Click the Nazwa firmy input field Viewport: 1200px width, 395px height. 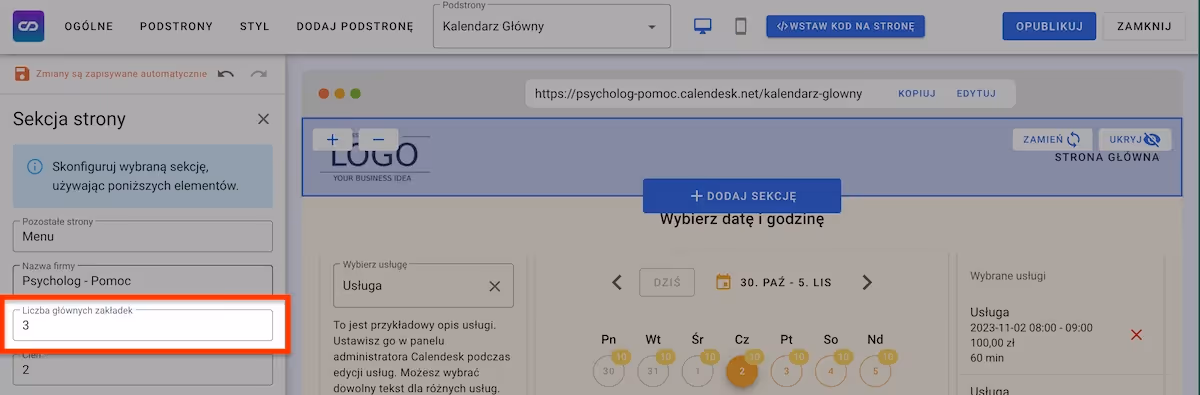(142, 281)
